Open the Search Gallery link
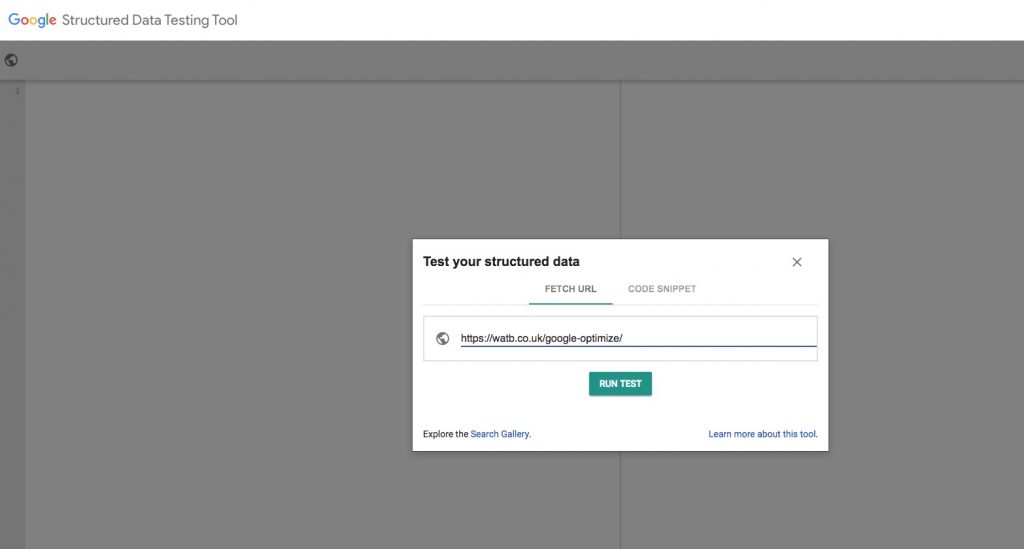 (500, 434)
